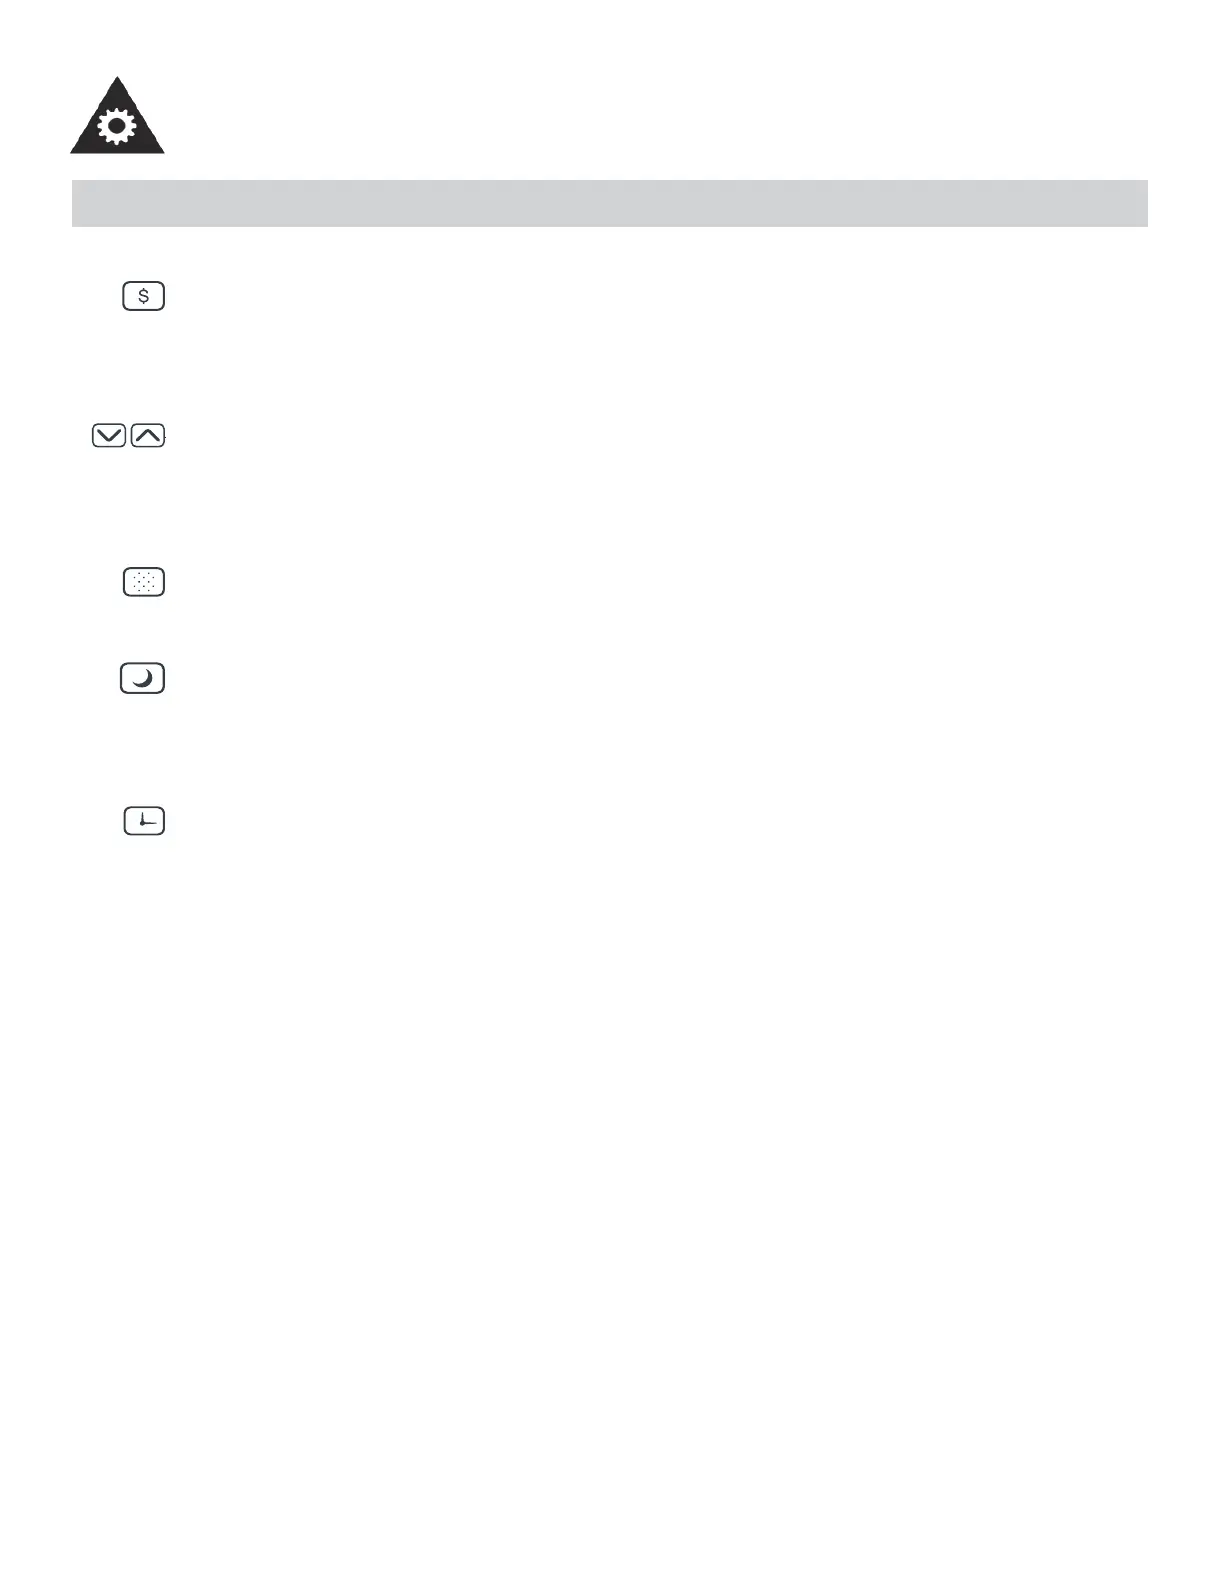Tap the black triangle with gear
Screen dimensions: 1224x1584
(117, 122)
